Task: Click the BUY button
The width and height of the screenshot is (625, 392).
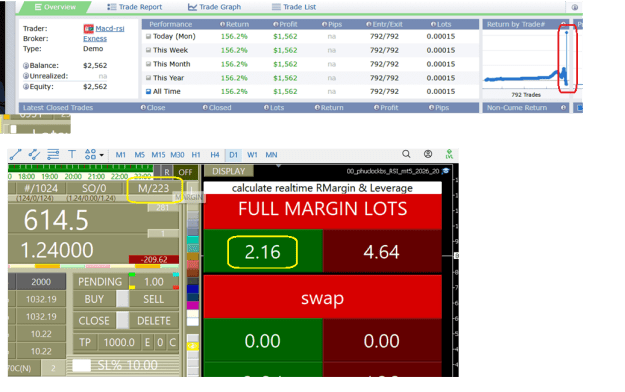Action: 94,299
